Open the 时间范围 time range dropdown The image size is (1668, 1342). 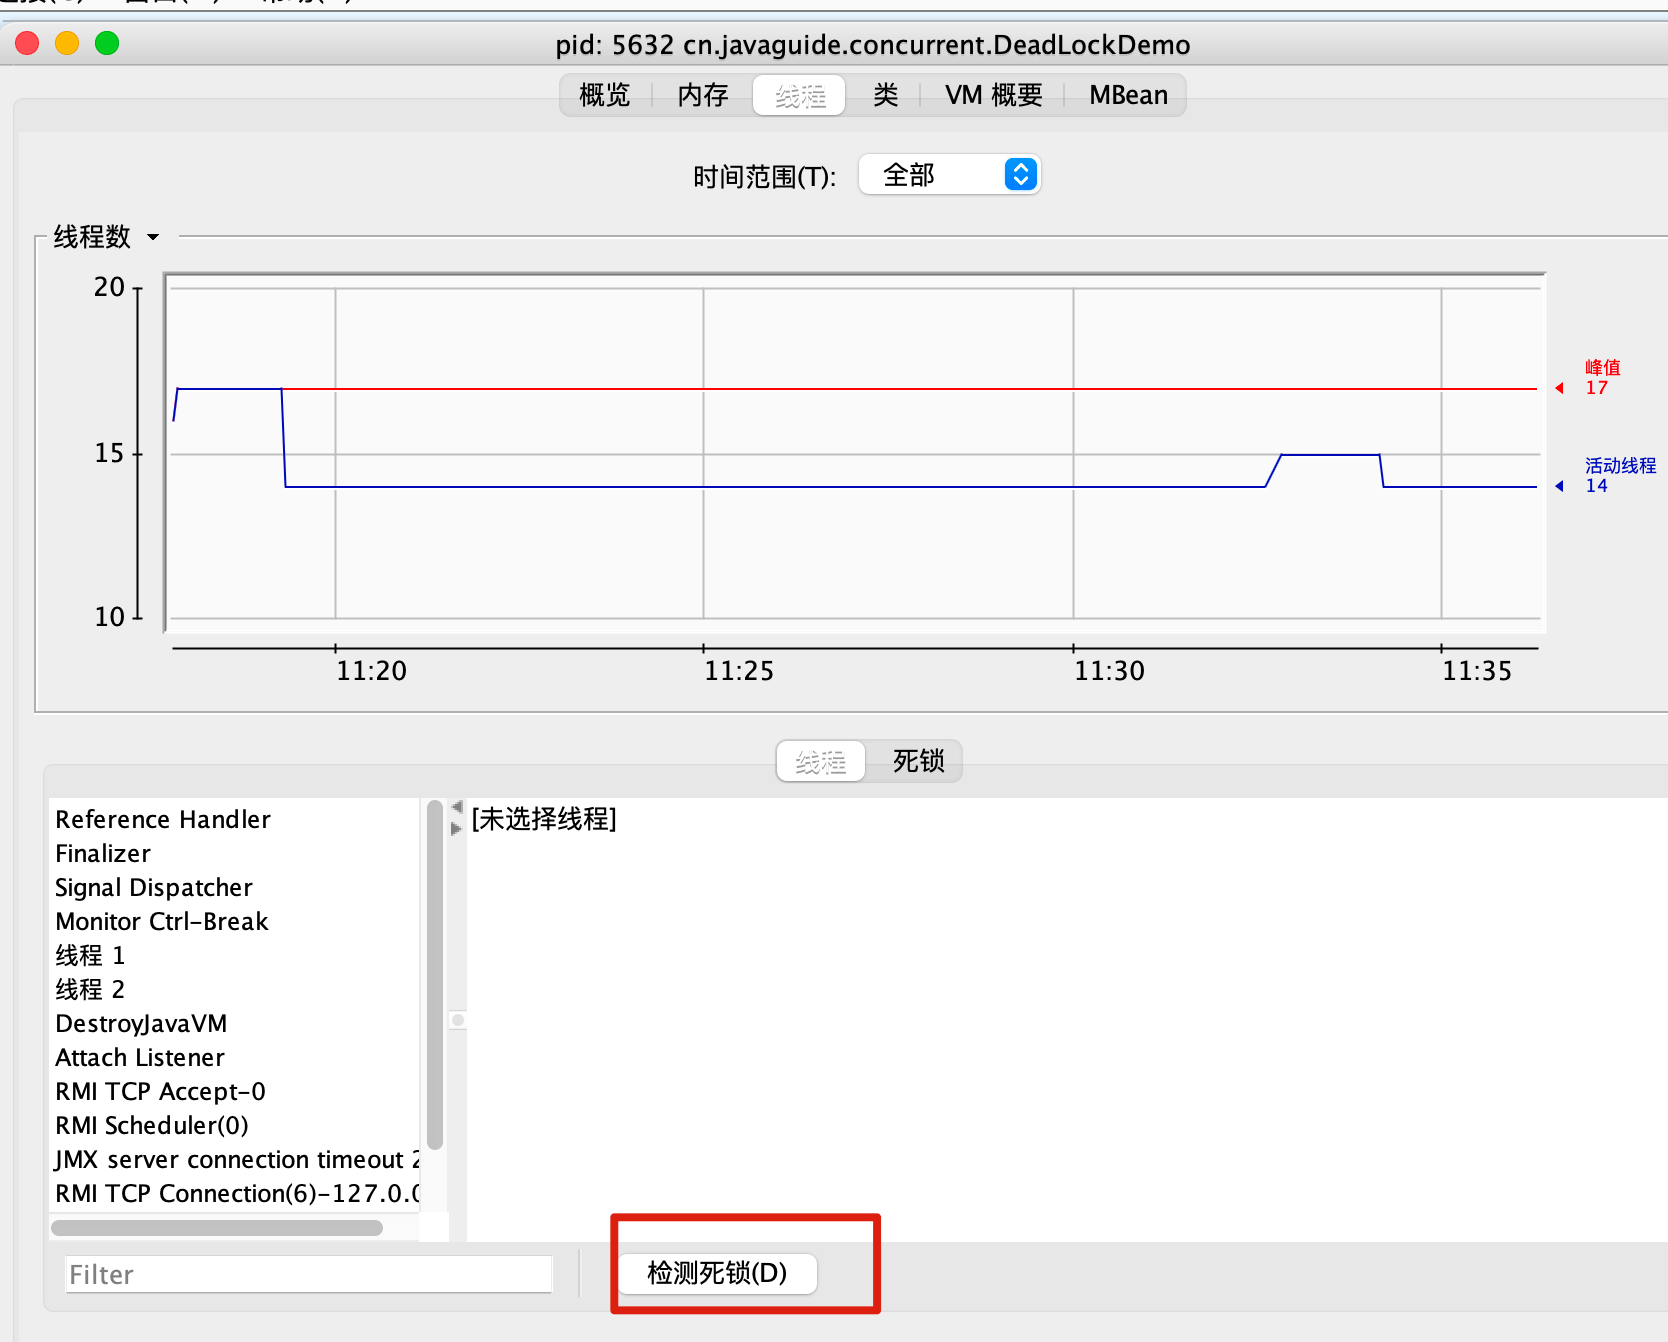[x=949, y=175]
